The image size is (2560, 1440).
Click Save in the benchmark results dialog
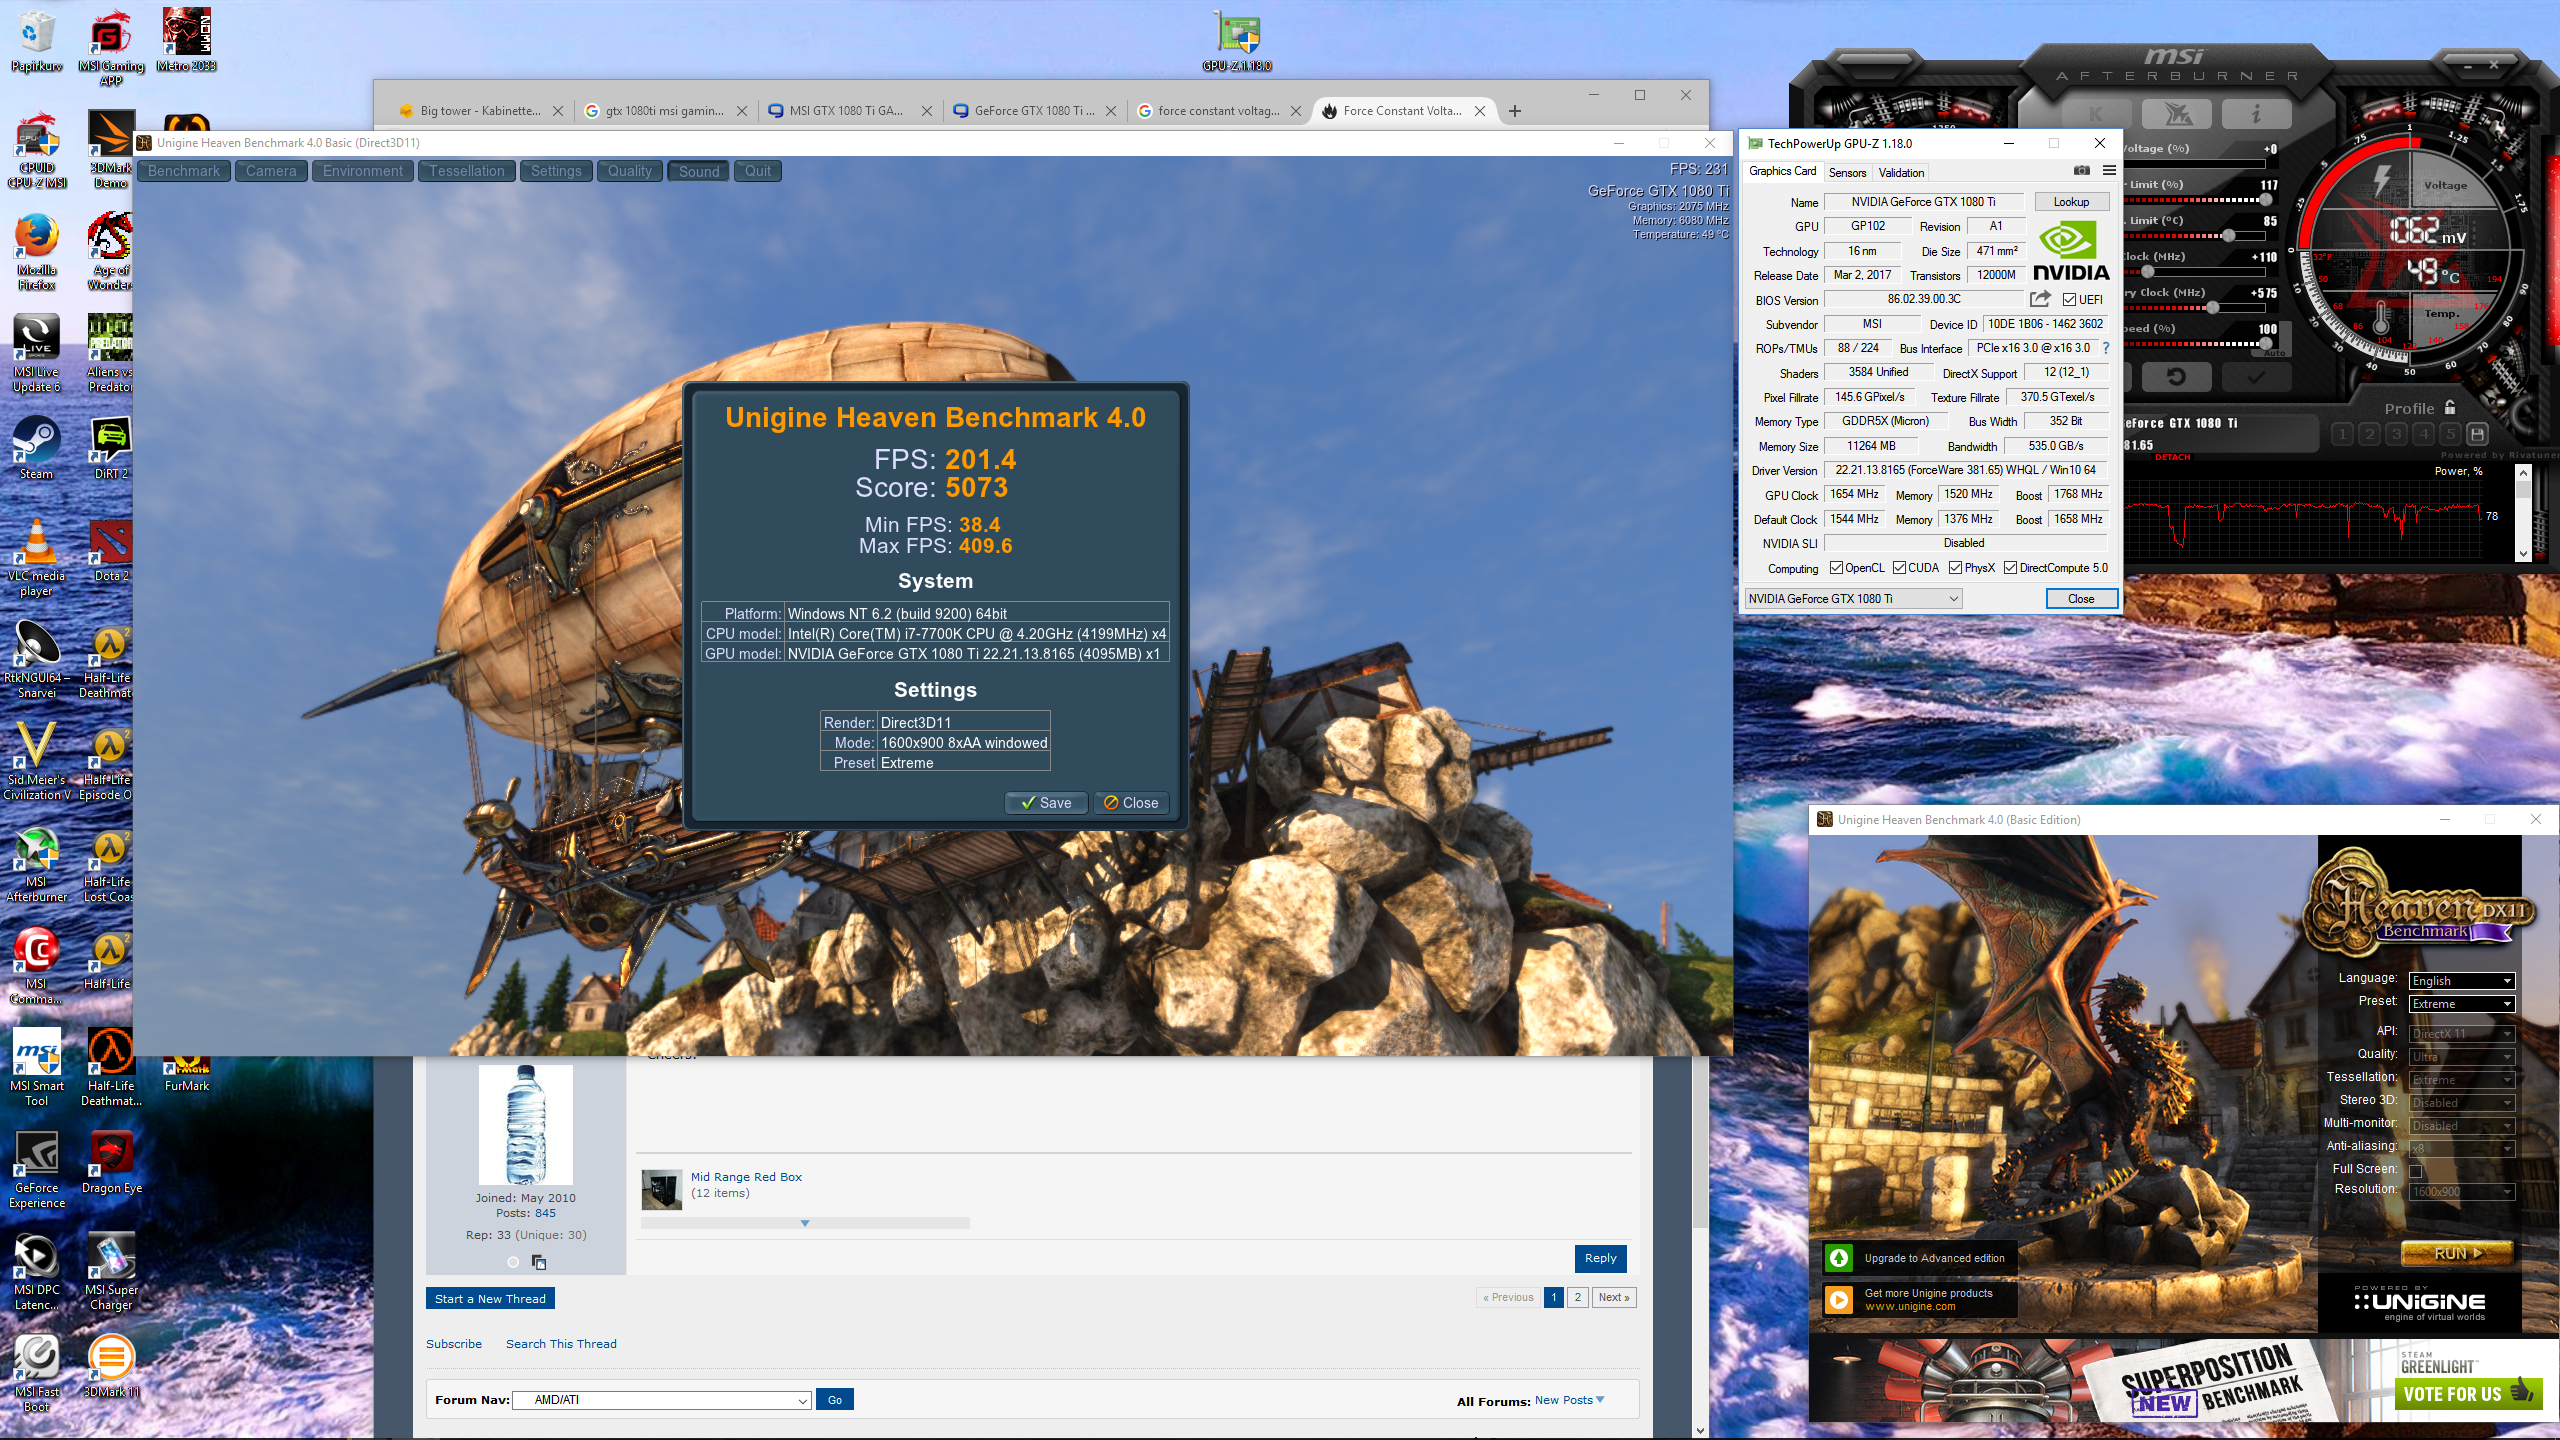(1046, 802)
